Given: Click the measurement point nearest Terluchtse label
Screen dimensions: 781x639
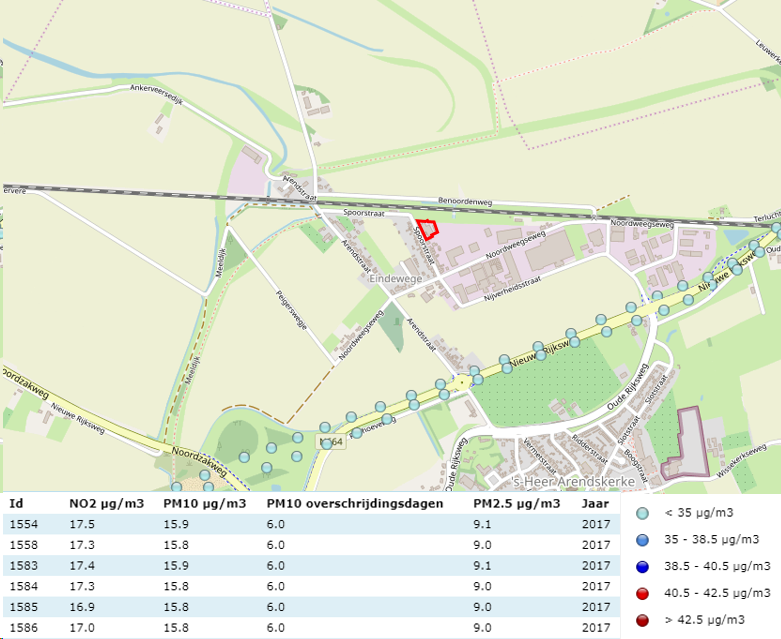Looking at the screenshot, I should 777,229.
